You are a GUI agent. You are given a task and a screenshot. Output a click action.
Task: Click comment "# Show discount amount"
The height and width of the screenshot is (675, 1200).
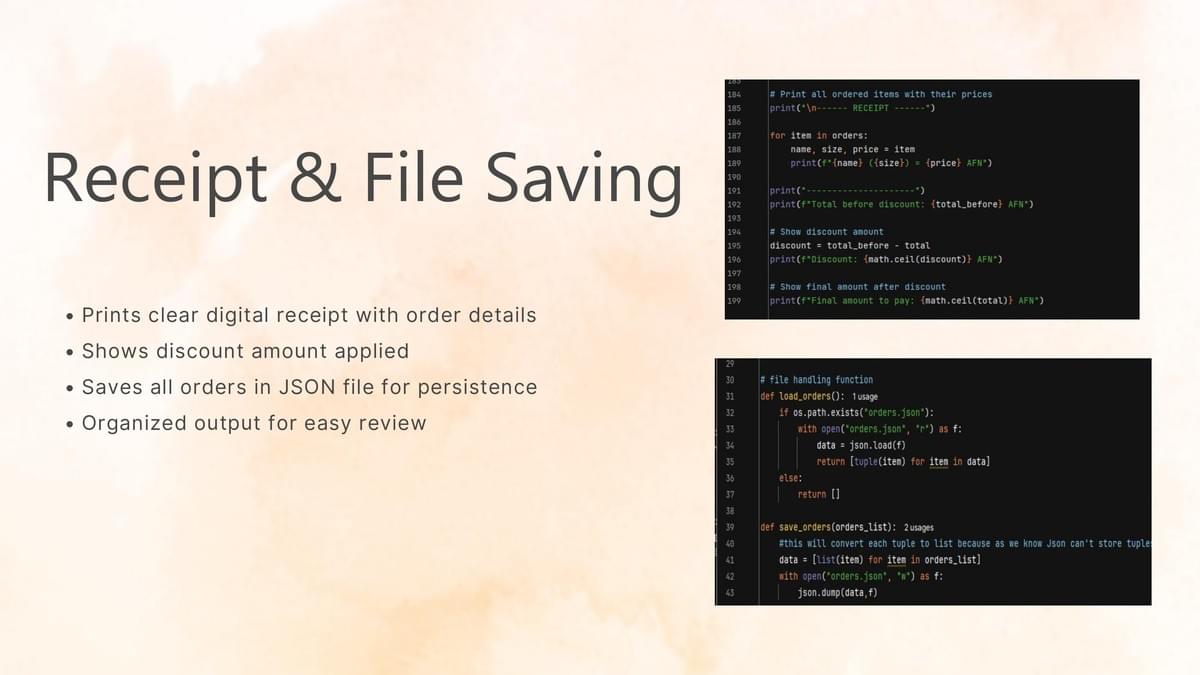click(826, 232)
